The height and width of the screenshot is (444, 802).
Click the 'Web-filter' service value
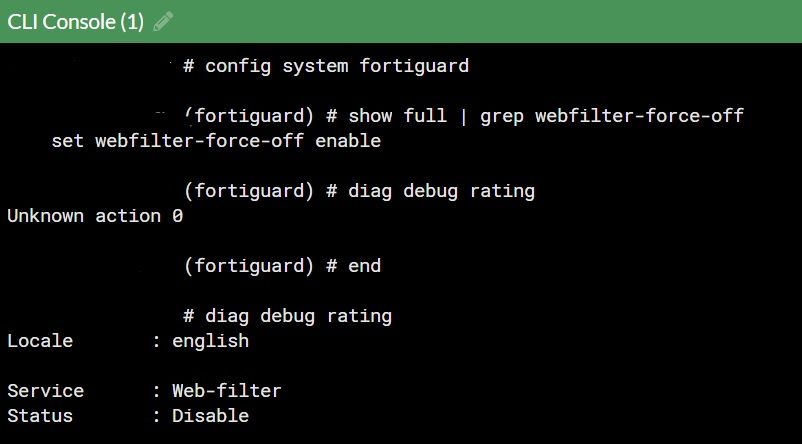227,391
